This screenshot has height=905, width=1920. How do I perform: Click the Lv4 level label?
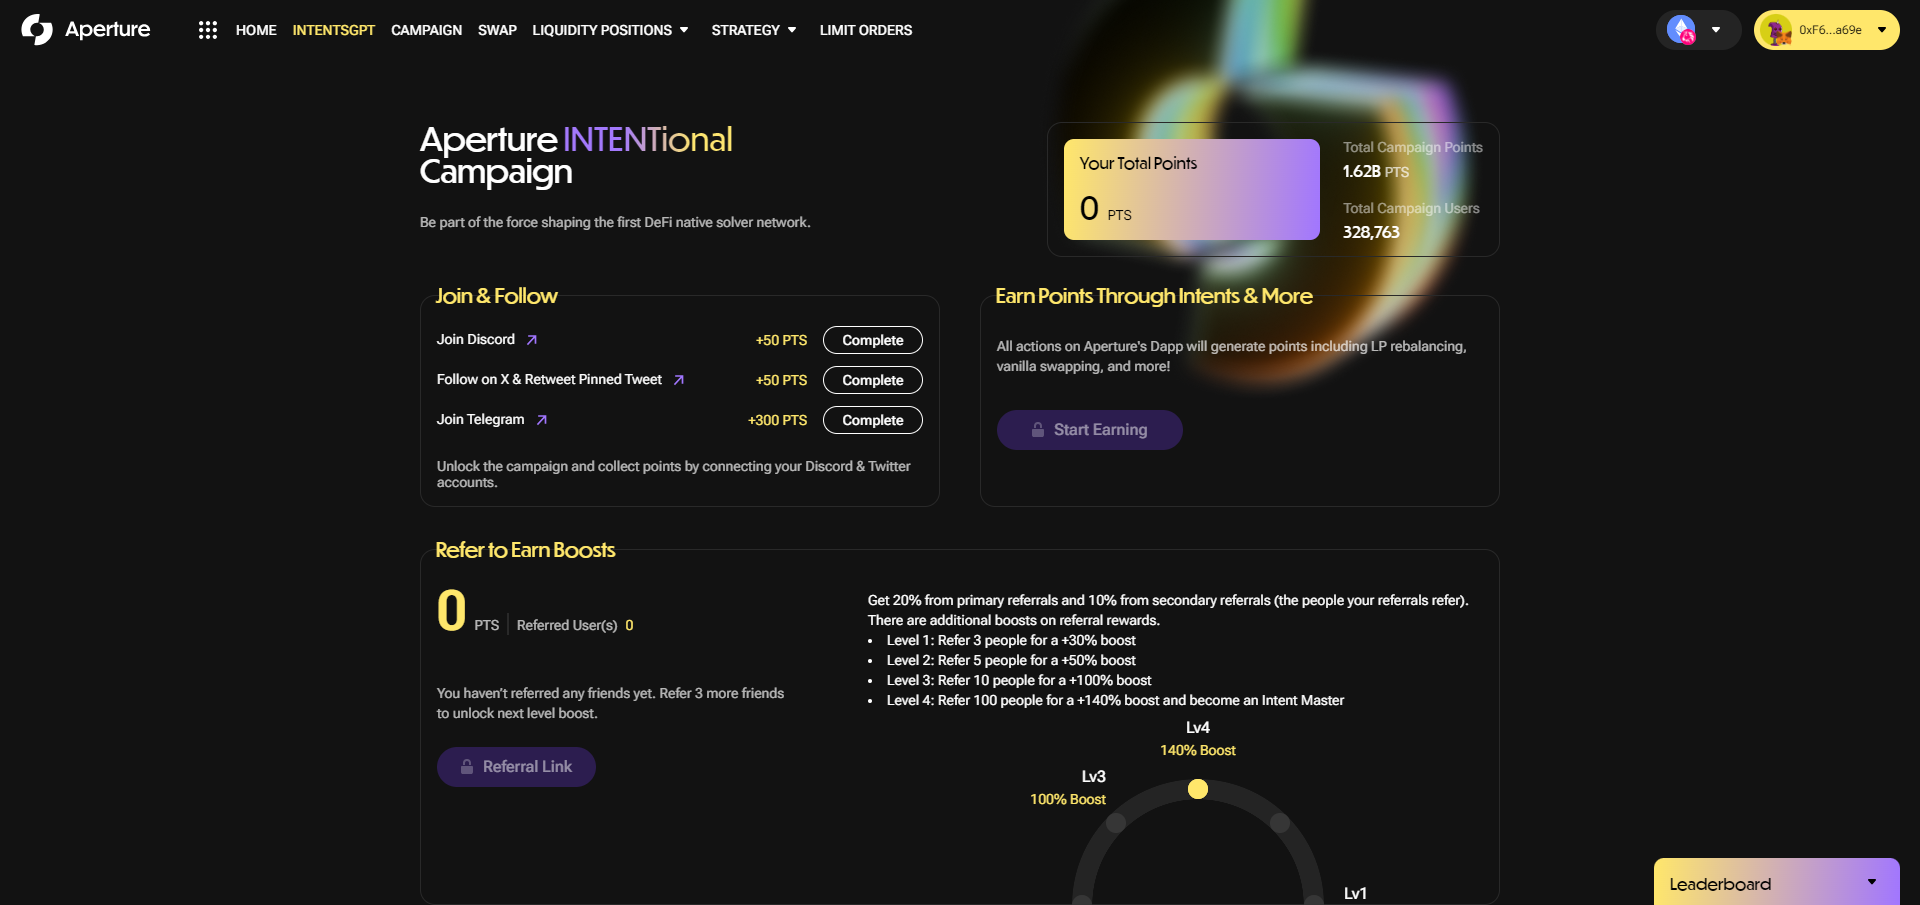coord(1198,728)
